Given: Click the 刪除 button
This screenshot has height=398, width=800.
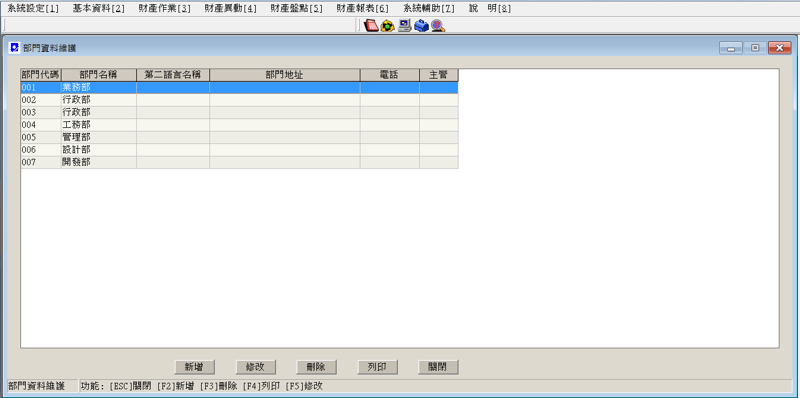Looking at the screenshot, I should [316, 367].
